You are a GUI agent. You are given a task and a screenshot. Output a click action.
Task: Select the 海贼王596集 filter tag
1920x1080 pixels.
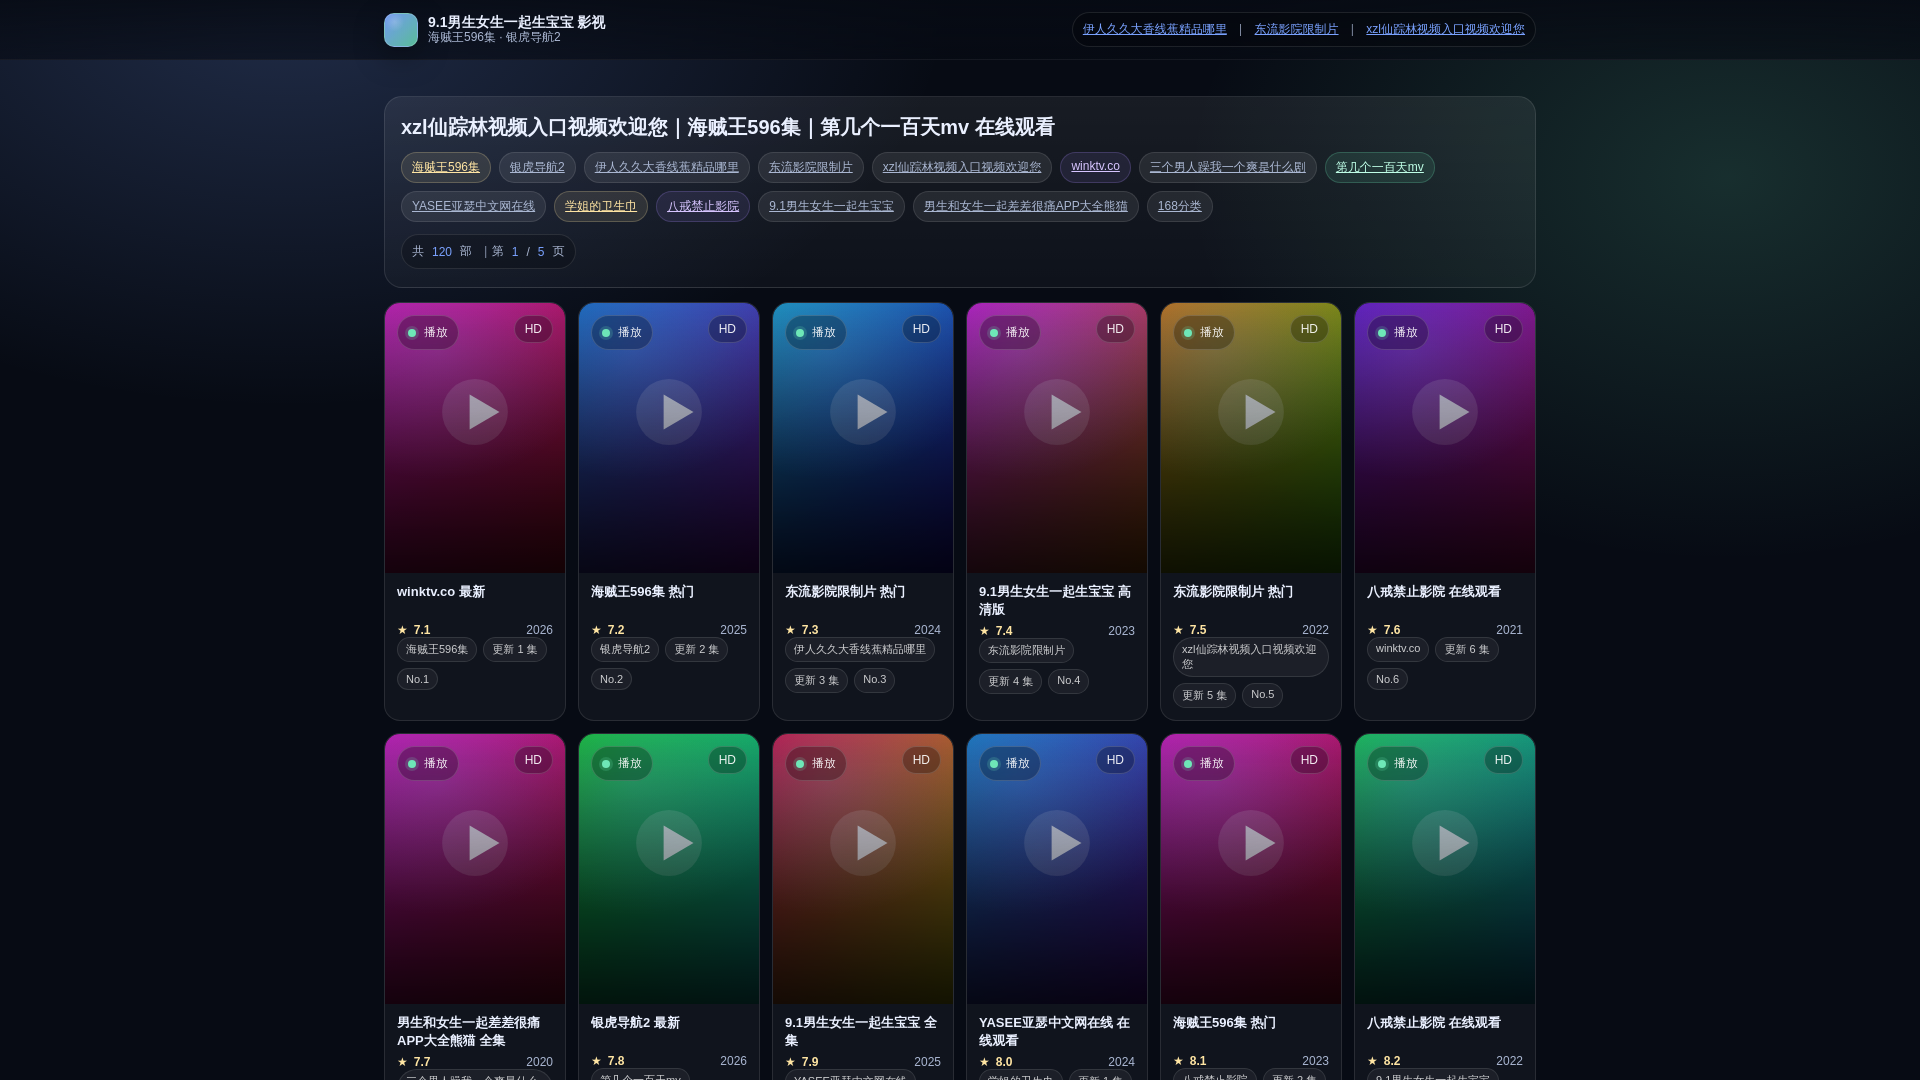click(x=446, y=168)
